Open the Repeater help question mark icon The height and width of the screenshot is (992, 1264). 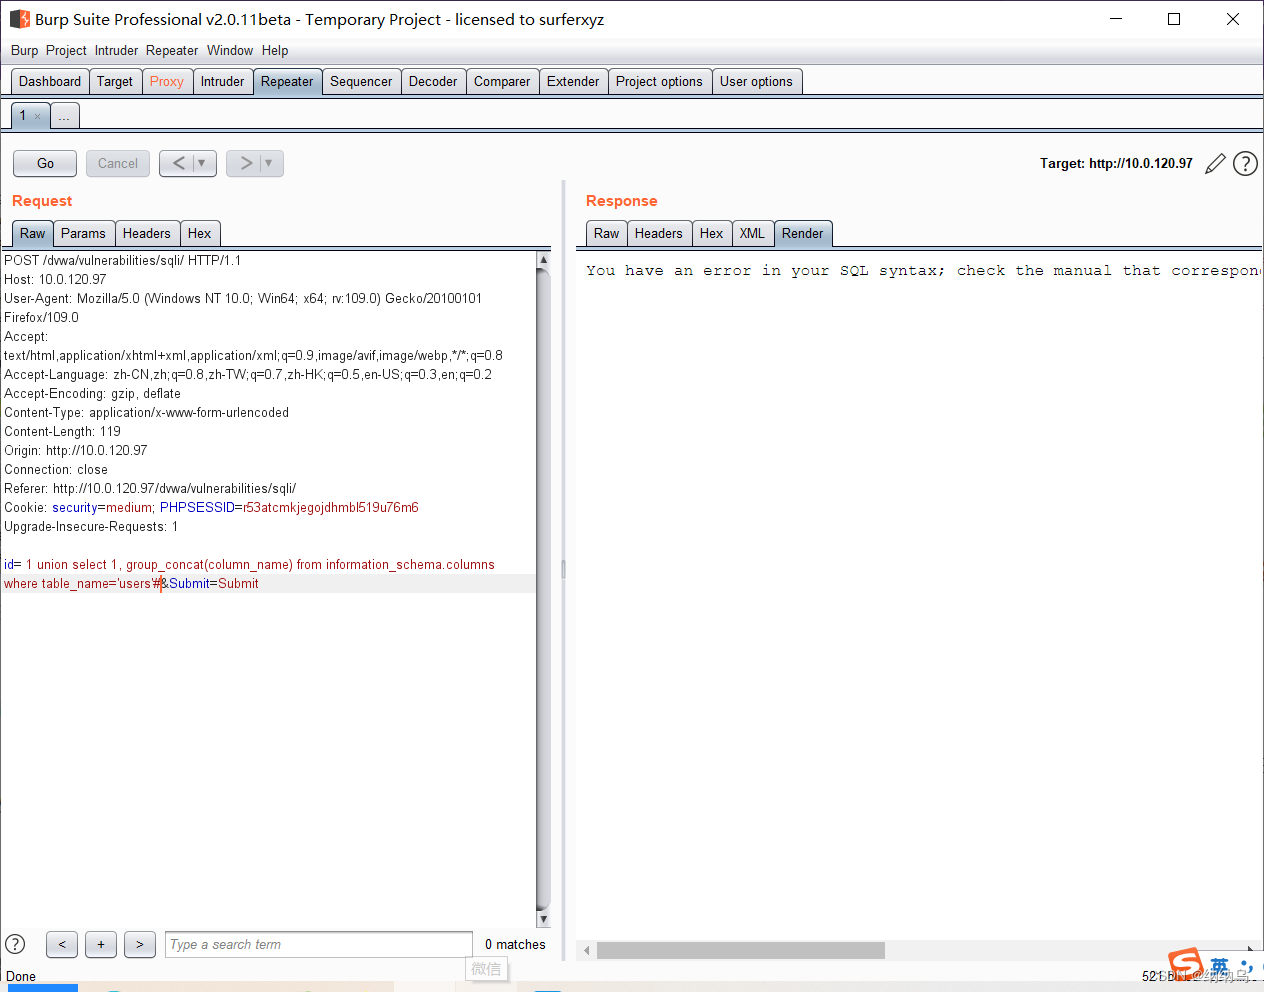point(1245,164)
